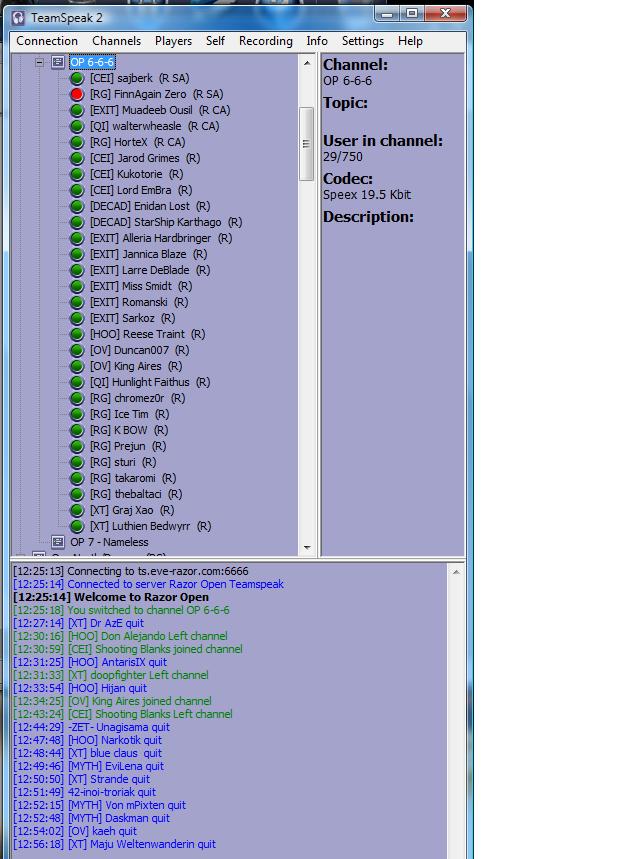640x859 pixels.
Task: Click green status light of Enidan Lost
Action: click(77, 206)
